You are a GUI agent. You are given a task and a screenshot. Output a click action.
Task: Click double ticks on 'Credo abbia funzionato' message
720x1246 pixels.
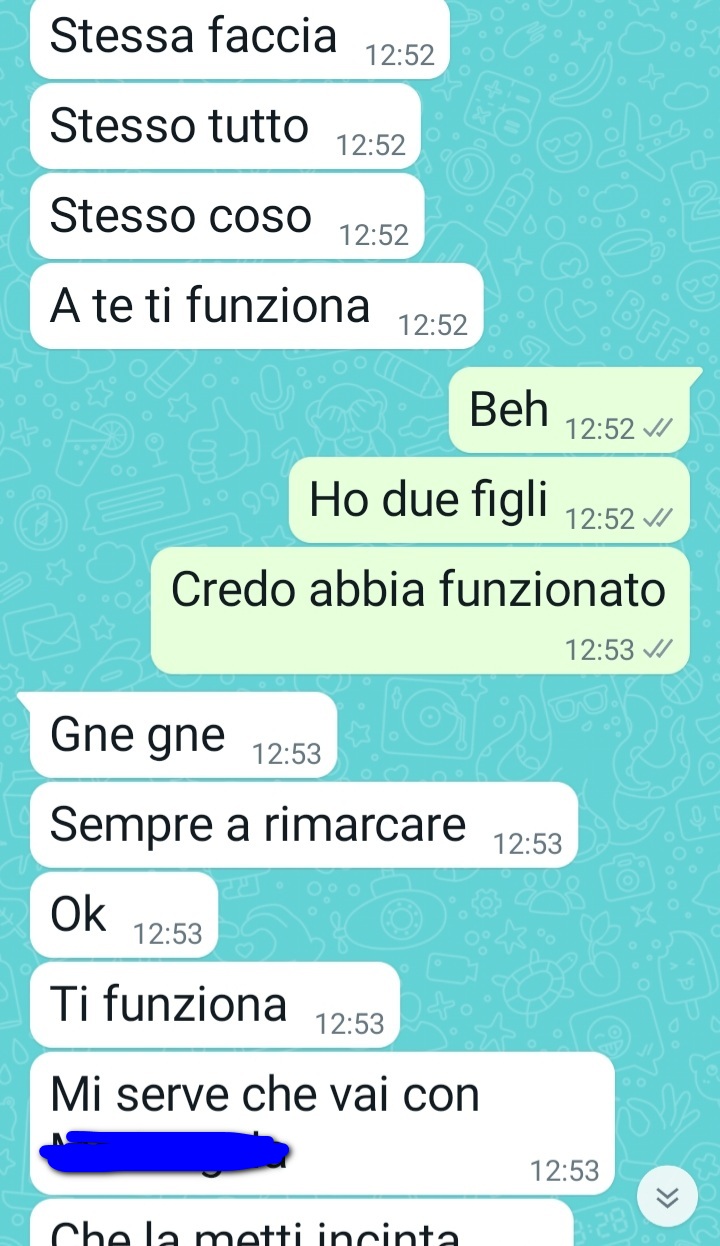(657, 650)
